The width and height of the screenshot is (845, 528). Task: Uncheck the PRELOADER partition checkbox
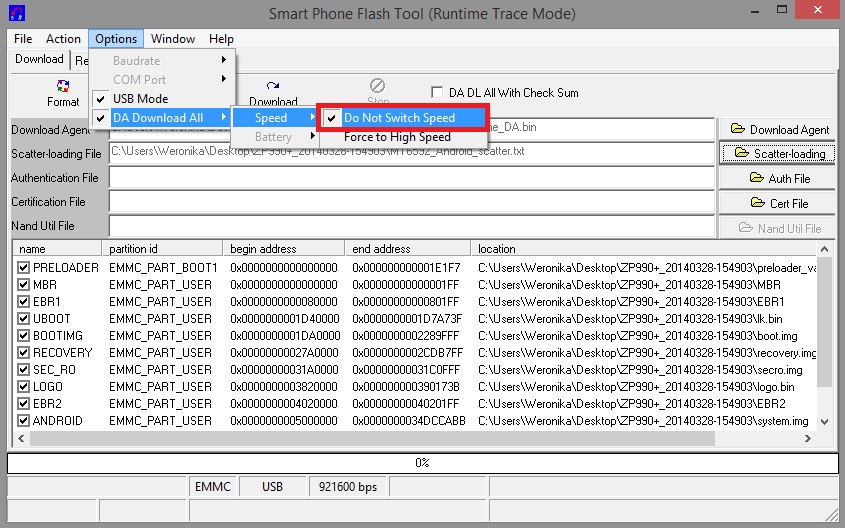pos(24,268)
